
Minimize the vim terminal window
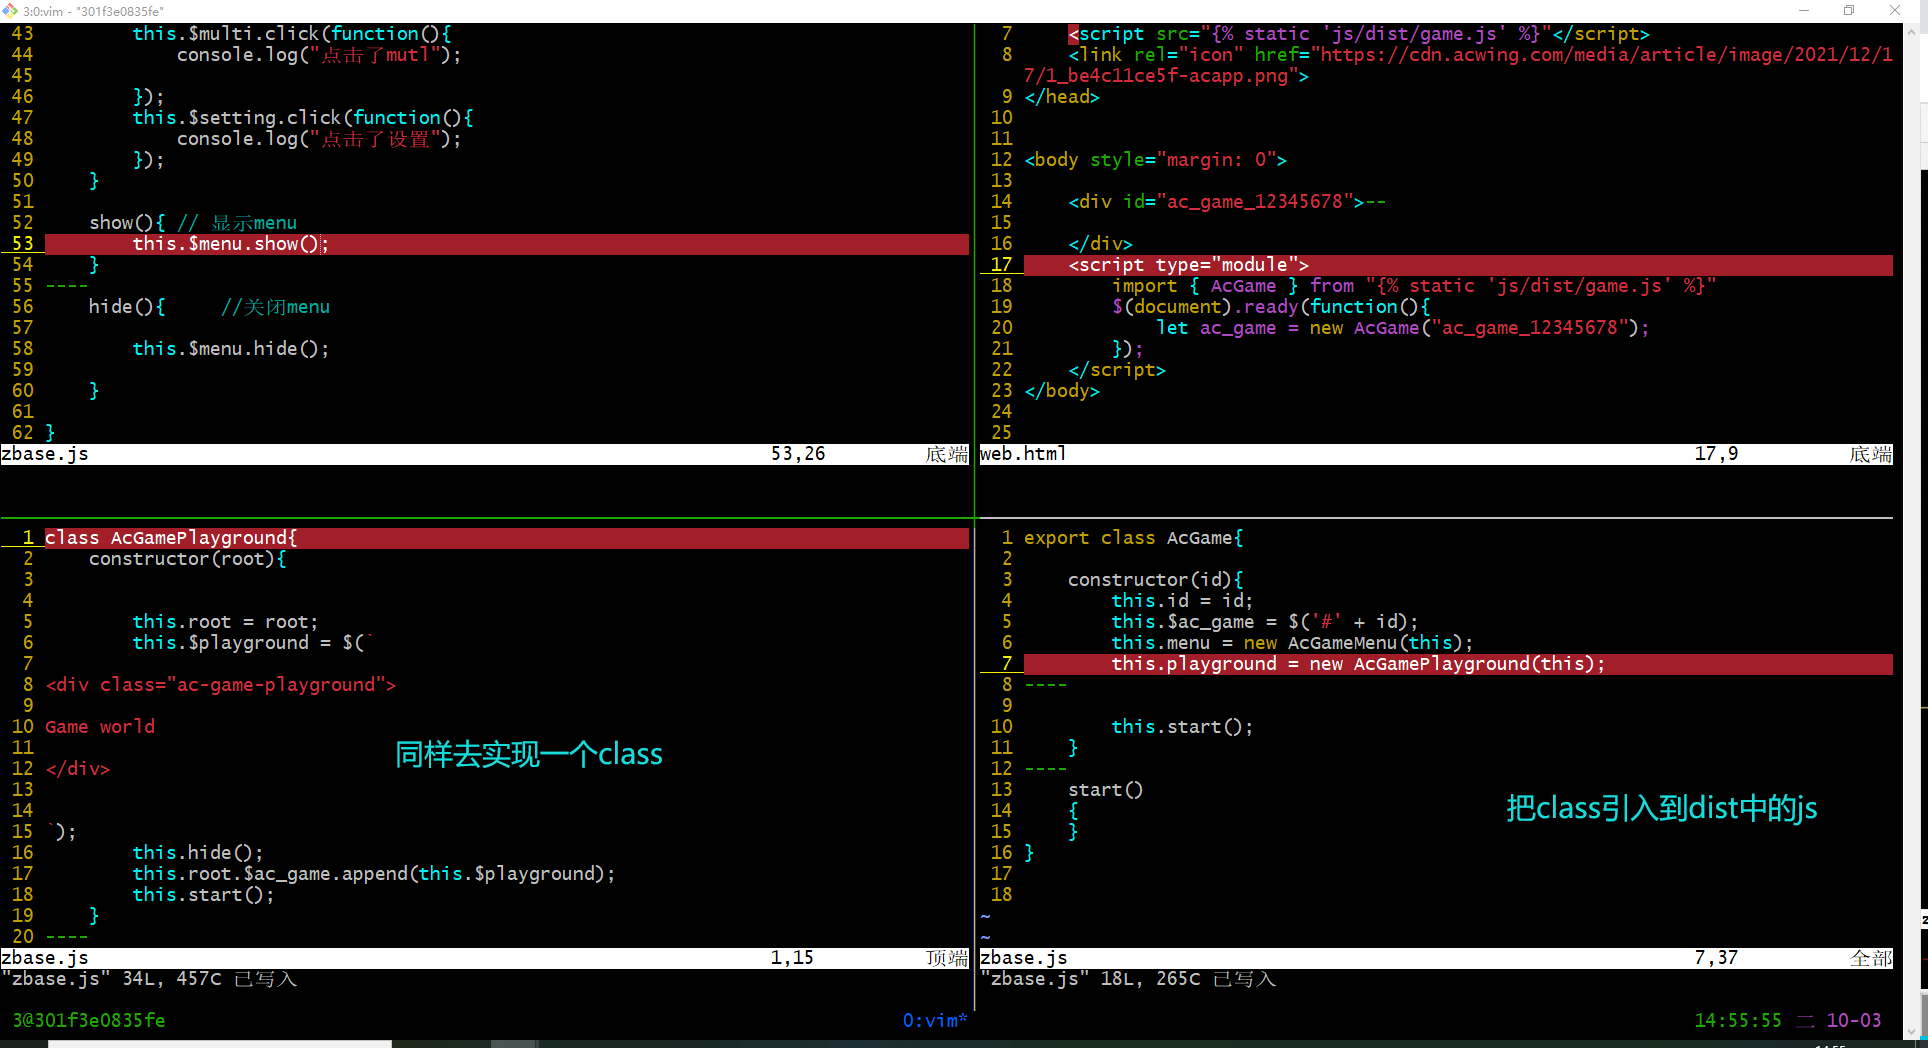(x=1804, y=10)
